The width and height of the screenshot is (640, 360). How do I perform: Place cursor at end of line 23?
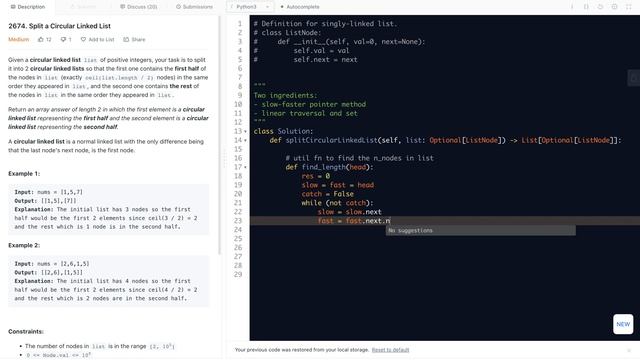pos(391,221)
